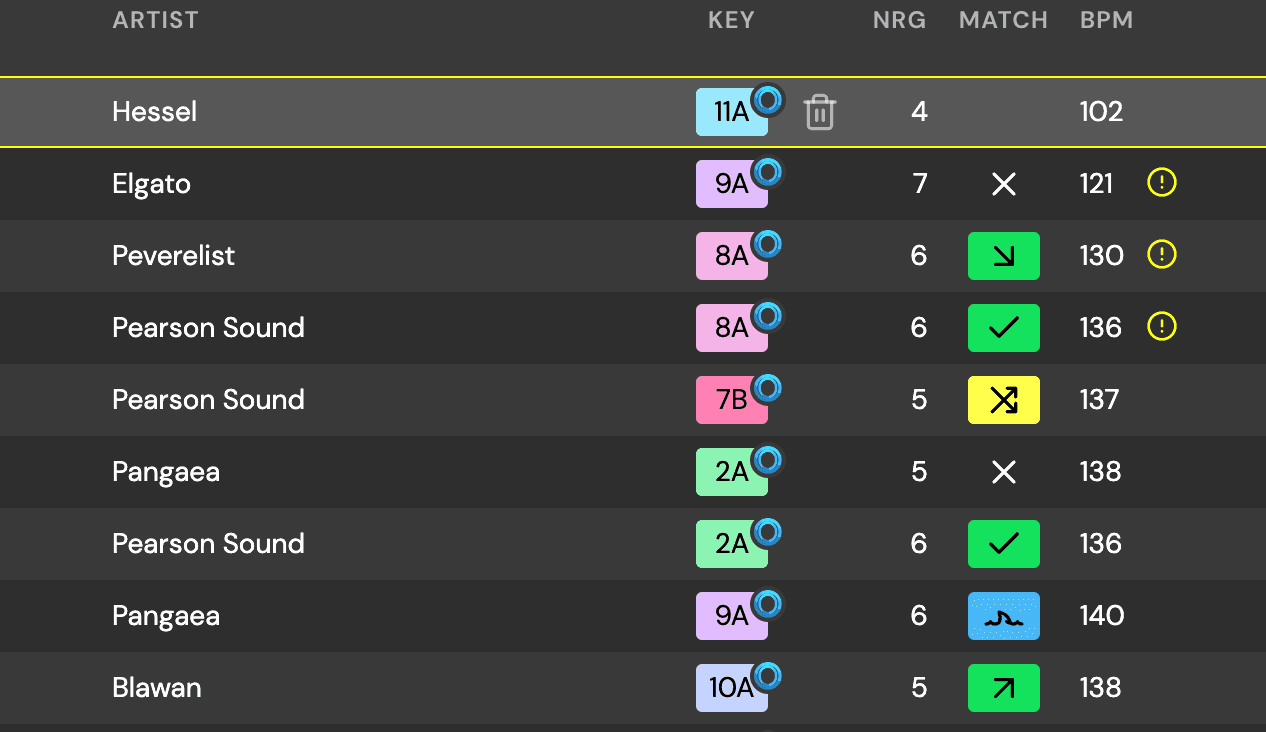Click the green checkmark match icon for Pearson Sound
This screenshot has width=1266, height=732.
coord(1003,327)
